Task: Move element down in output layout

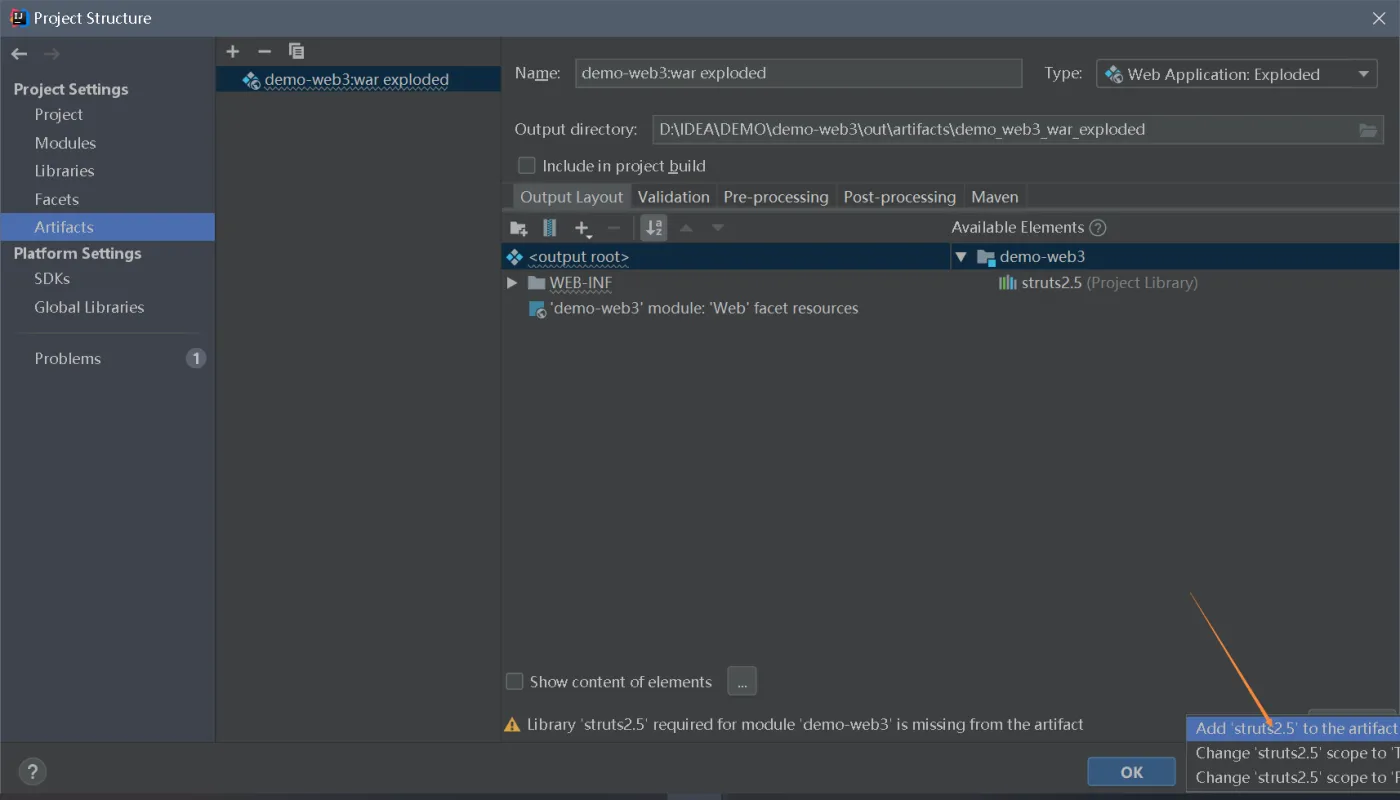Action: pos(717,228)
